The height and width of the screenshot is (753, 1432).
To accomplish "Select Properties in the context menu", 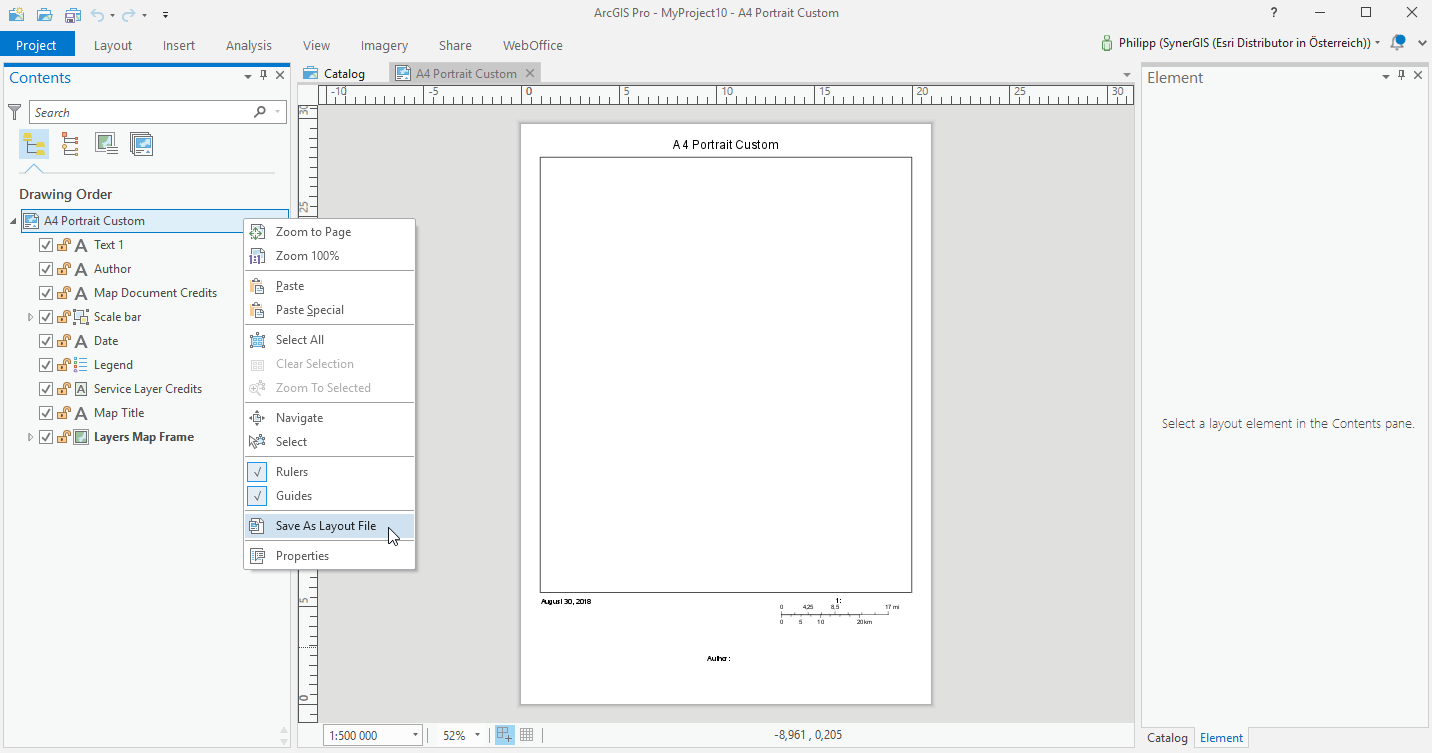I will tap(302, 556).
